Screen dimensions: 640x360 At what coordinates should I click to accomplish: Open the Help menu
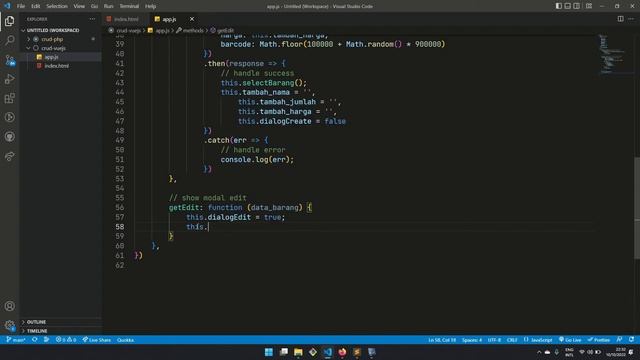(151, 6)
